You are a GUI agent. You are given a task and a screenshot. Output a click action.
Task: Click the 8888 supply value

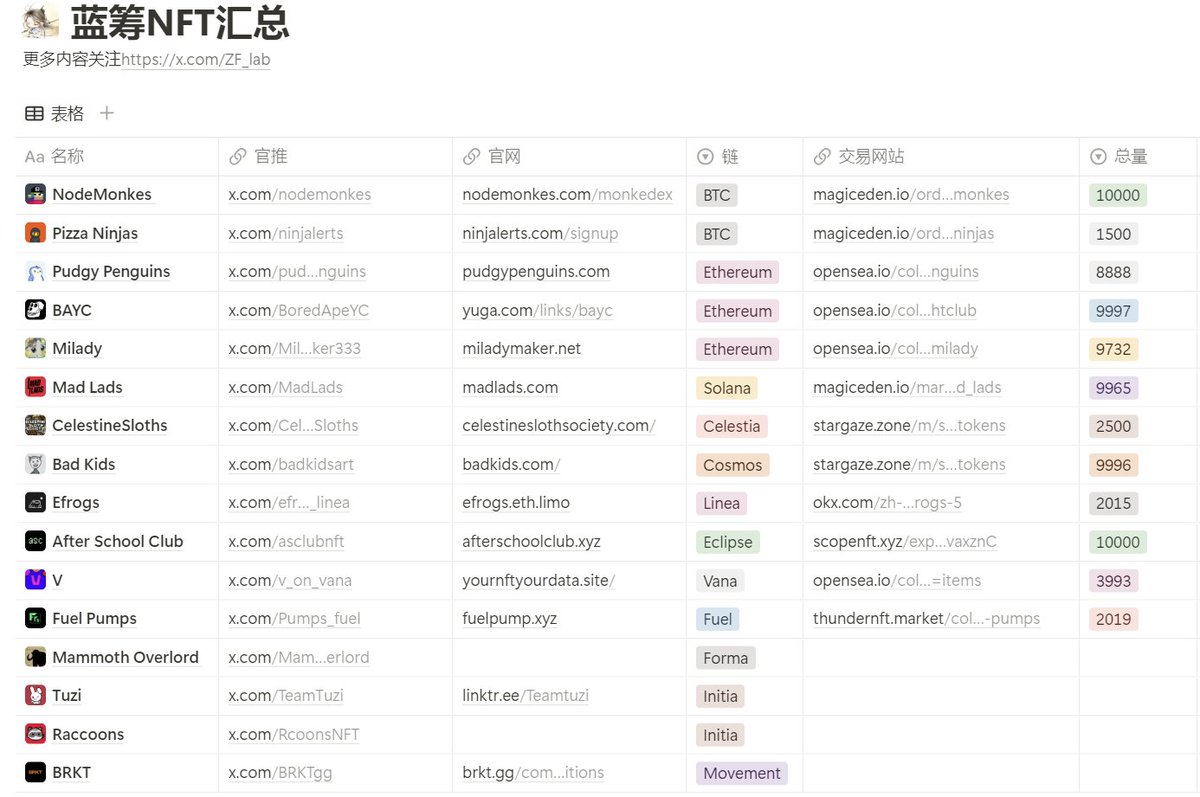coord(1113,272)
